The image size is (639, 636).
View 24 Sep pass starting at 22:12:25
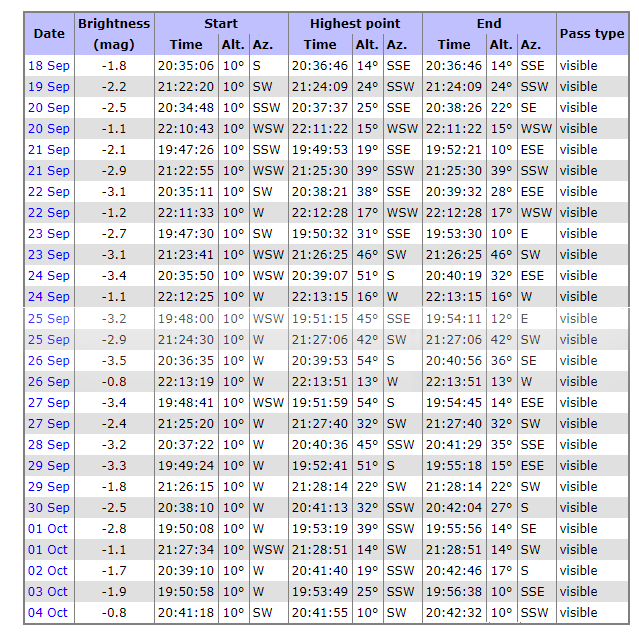pos(48,297)
